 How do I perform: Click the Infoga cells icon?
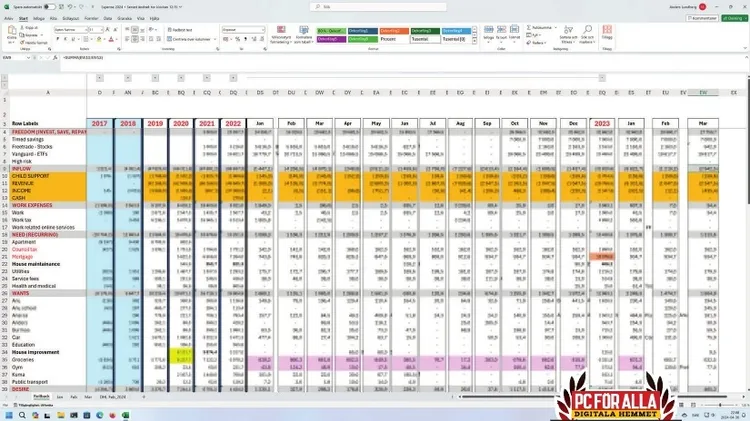[x=489, y=35]
